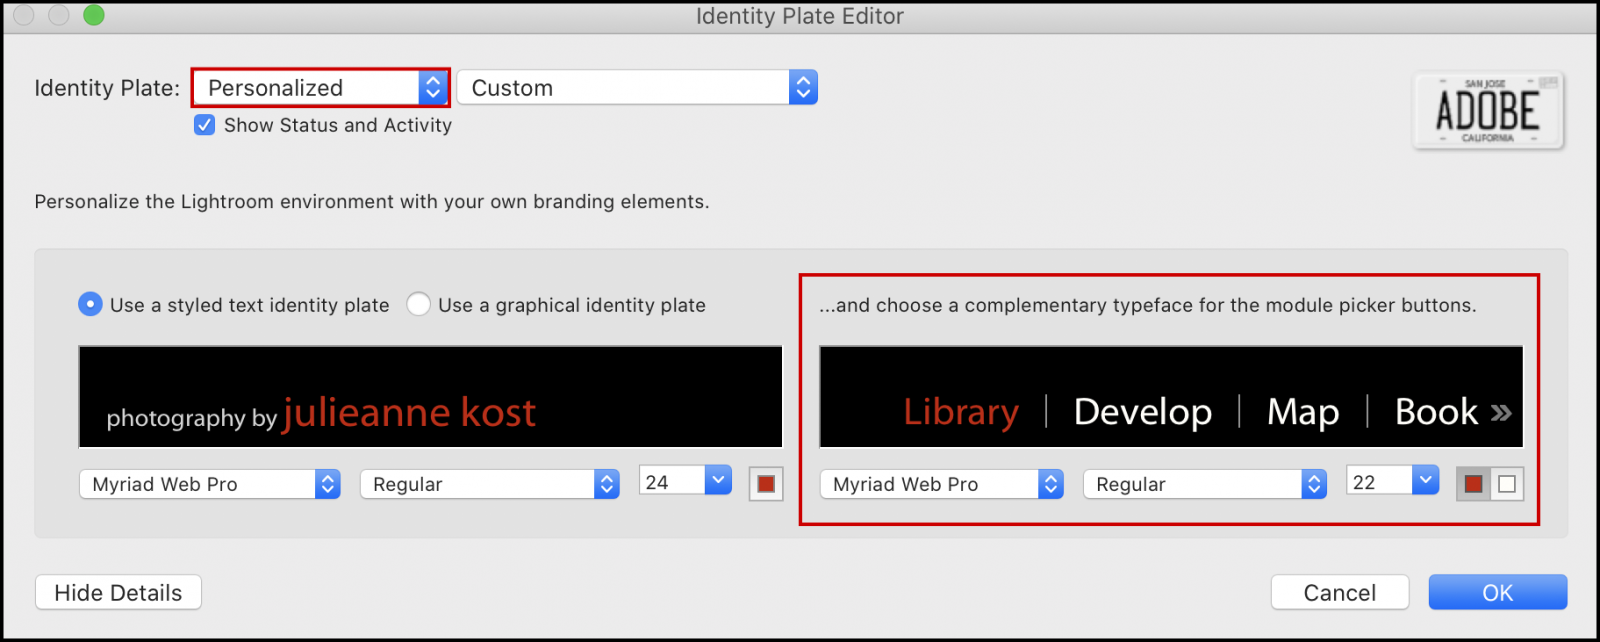
Task: Click Book in module picker preview
Action: coord(1436,412)
